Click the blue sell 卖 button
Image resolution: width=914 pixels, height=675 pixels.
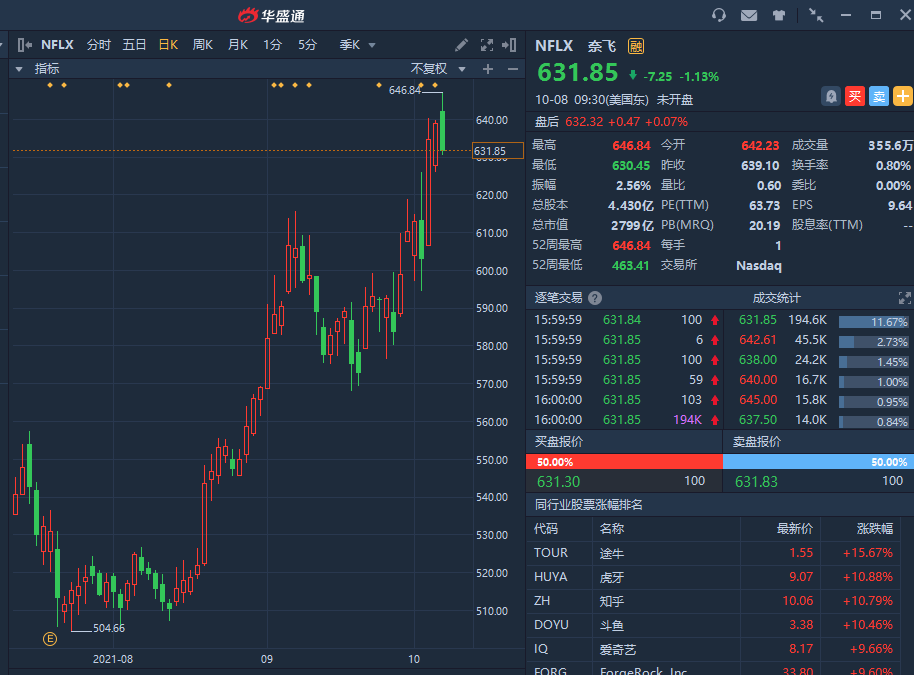click(x=879, y=96)
